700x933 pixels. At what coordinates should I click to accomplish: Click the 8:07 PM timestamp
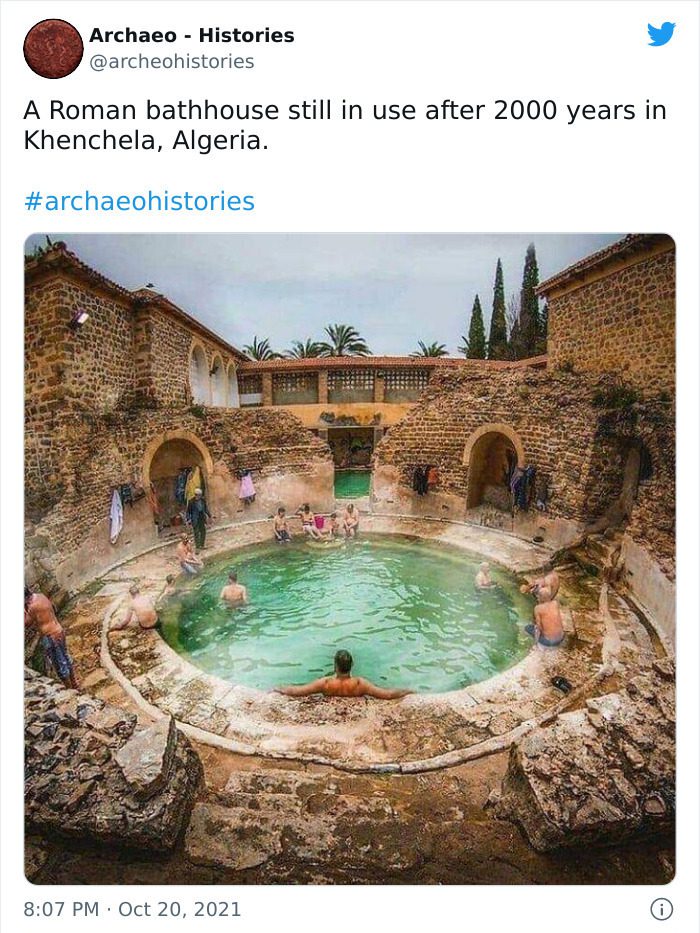click(x=61, y=909)
